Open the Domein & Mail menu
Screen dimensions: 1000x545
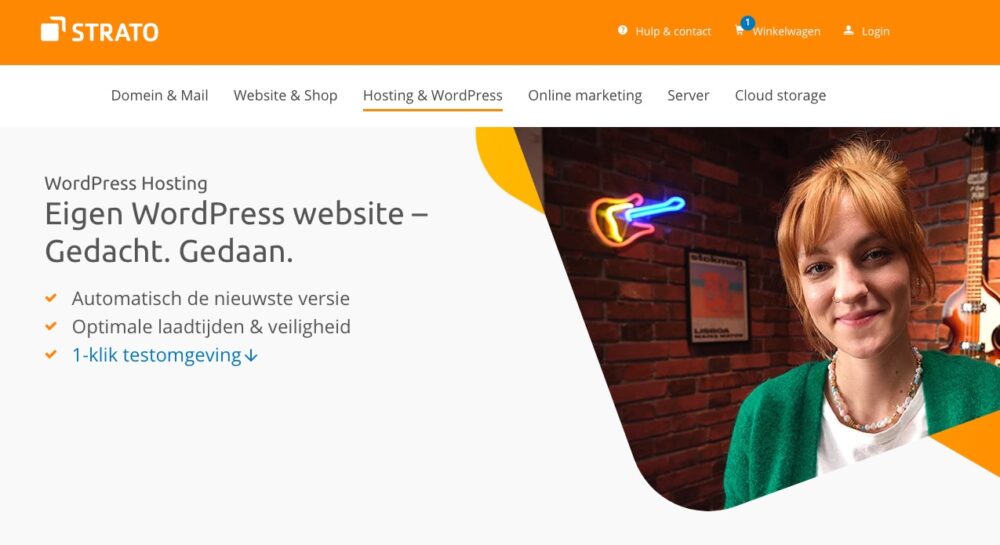[x=159, y=95]
